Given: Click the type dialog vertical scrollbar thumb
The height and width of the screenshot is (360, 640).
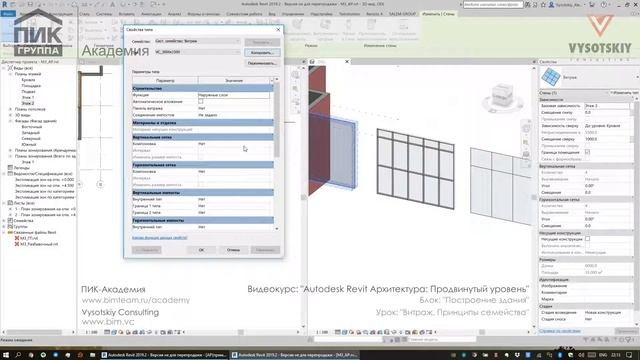Looking at the screenshot, I should click(277, 120).
